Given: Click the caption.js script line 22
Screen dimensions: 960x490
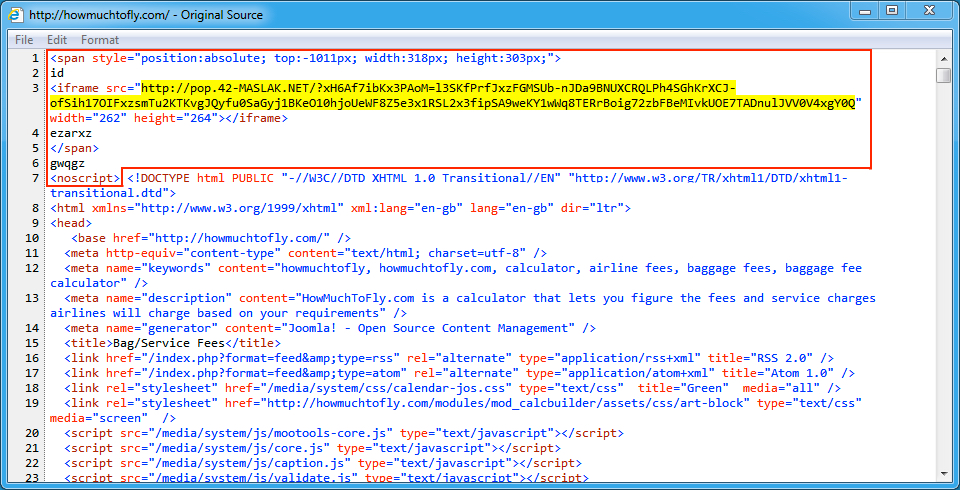Looking at the screenshot, I should point(323,463).
